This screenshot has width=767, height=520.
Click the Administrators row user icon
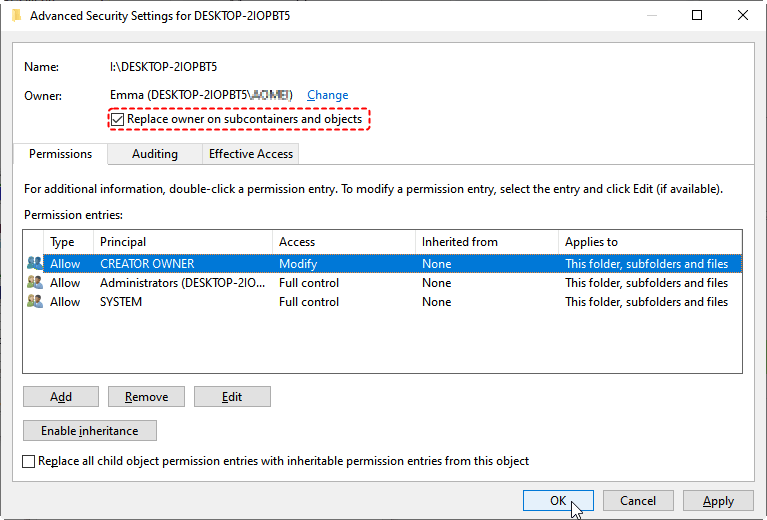click(35, 283)
